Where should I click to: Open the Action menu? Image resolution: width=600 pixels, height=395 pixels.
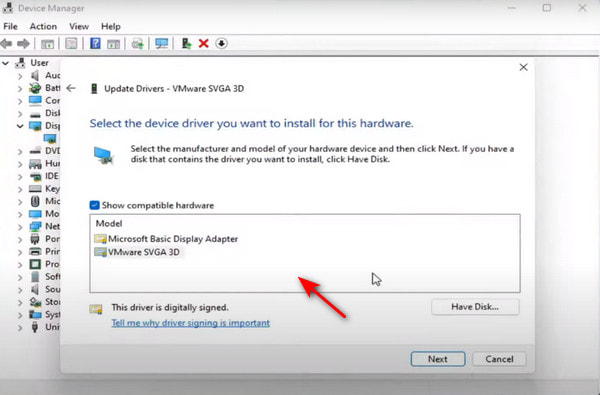(43, 26)
